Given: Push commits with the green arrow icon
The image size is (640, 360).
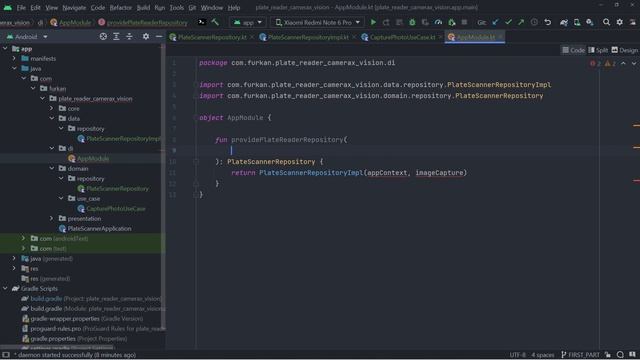Looking at the screenshot, I should [x=521, y=22].
